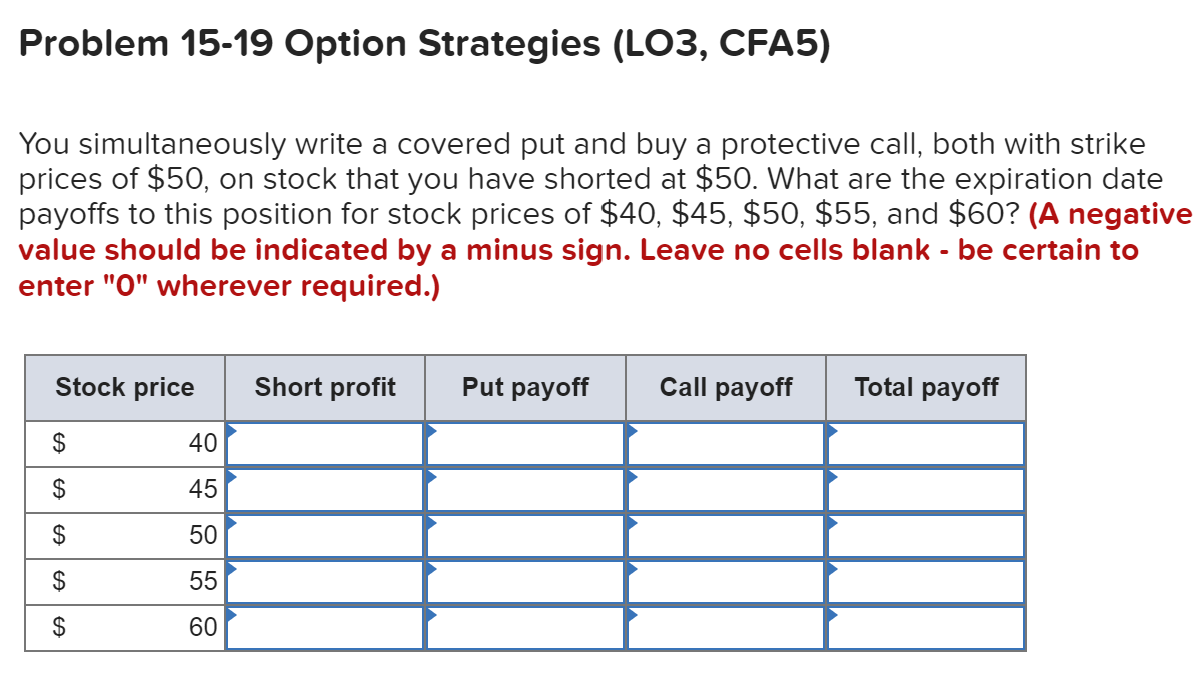Select the Short profit input for stock price $50
This screenshot has height=686, width=1200.
(325, 535)
